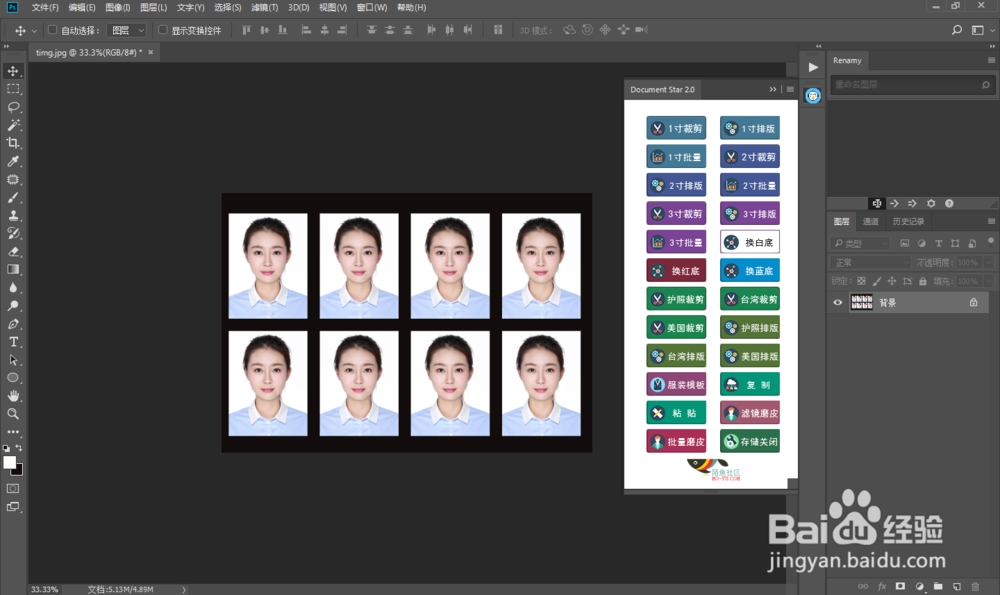The height and width of the screenshot is (595, 1000).
Task: Open the foreground color swatch picker
Action: [9, 460]
